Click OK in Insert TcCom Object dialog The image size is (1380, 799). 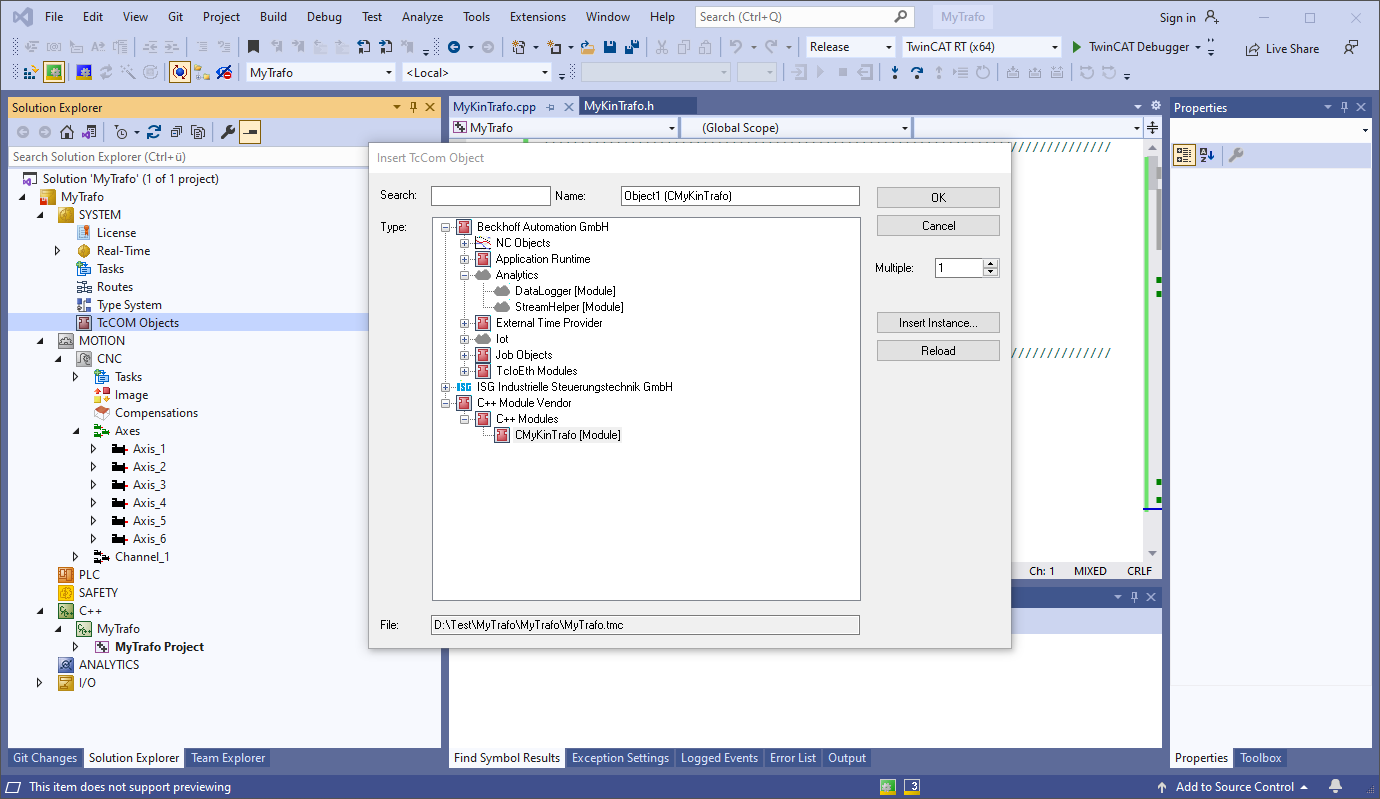[938, 198]
